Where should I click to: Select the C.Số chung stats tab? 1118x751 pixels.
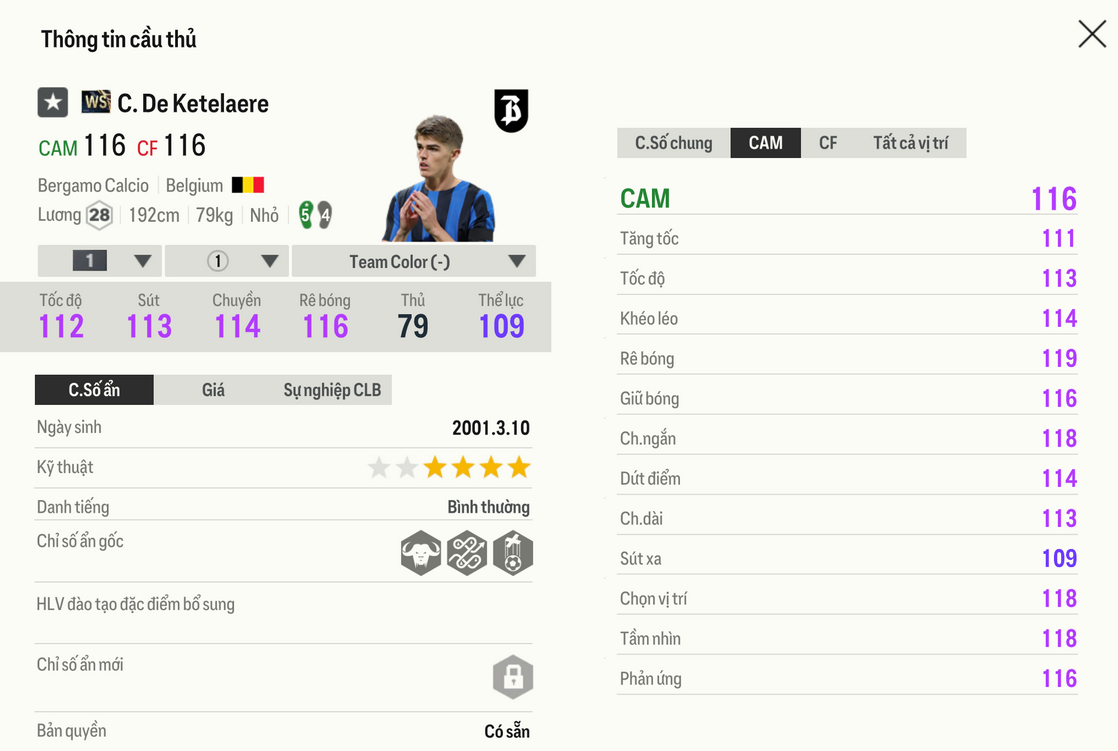(x=674, y=143)
